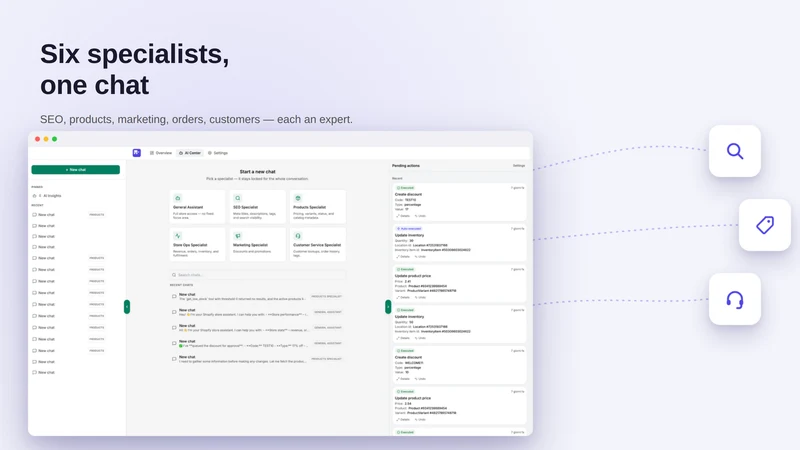800x450 pixels.
Task: Click the large headset icon tile
Action: [x=735, y=299]
